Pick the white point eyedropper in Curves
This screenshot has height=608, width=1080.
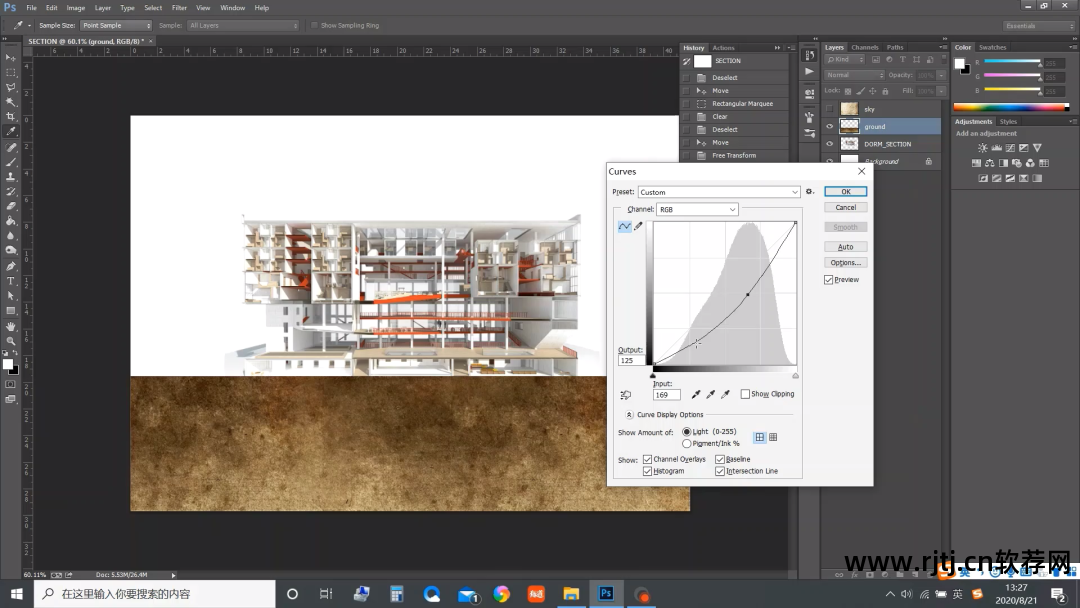point(725,395)
